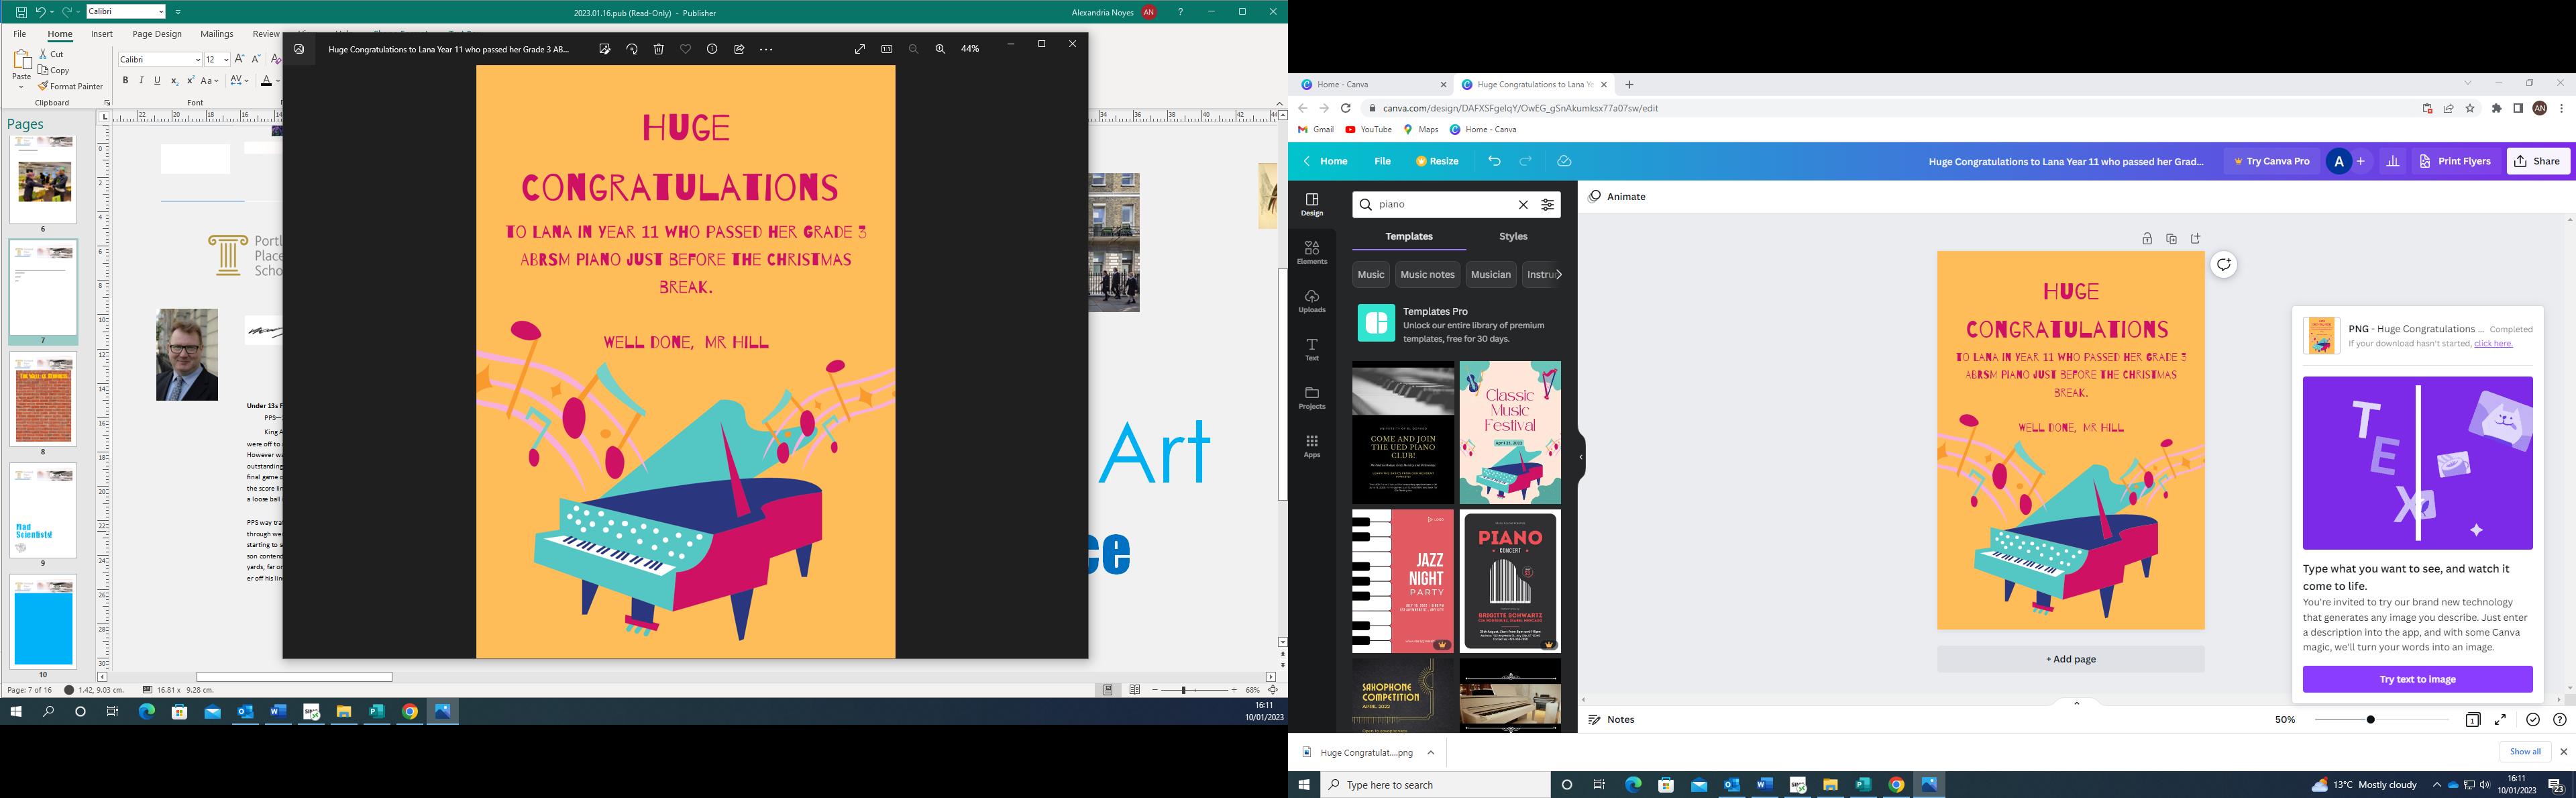Open the quick access toolbar font dropdown
Image resolution: width=2576 pixels, height=798 pixels.
tap(161, 12)
